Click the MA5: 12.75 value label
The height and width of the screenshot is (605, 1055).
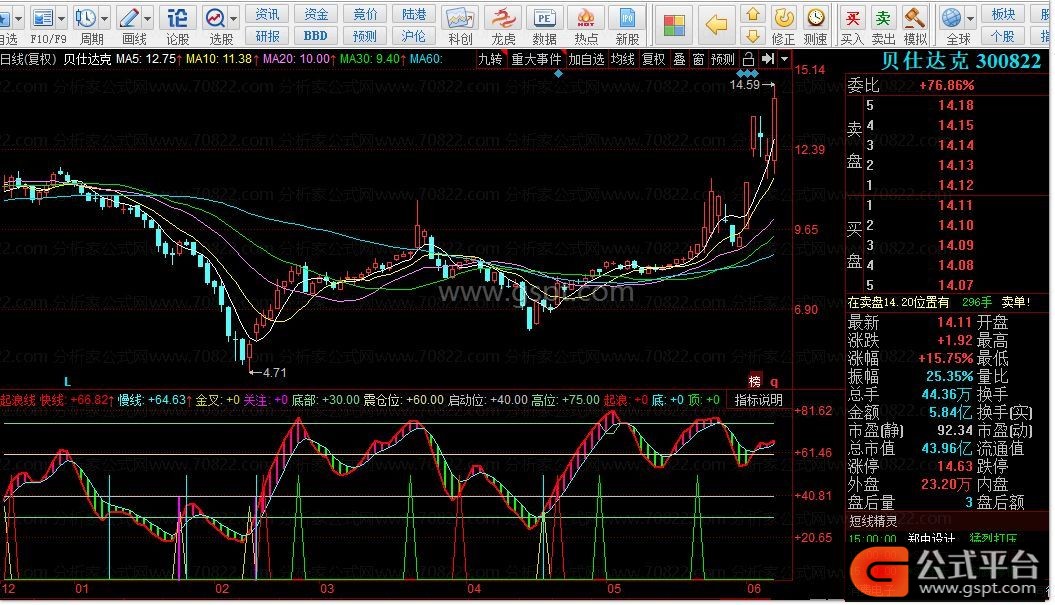(x=145, y=59)
